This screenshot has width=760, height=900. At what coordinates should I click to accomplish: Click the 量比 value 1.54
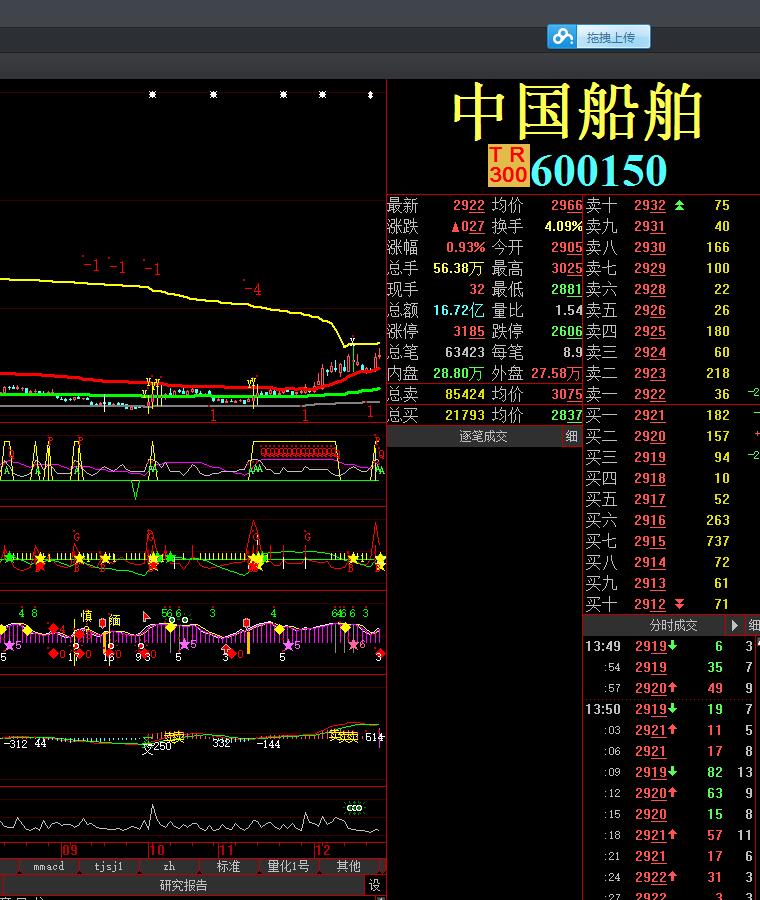pos(569,311)
